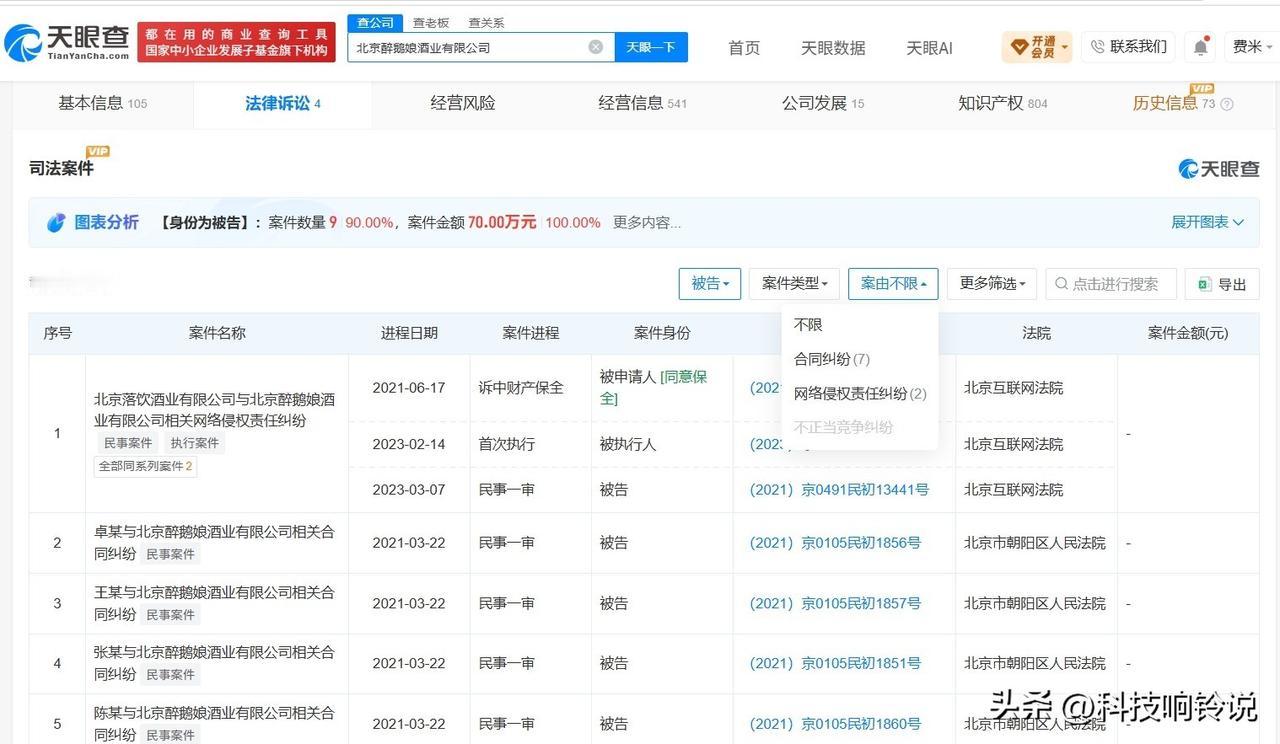Click the 图表分析 chart icon
1280x744 pixels.
click(x=56, y=223)
